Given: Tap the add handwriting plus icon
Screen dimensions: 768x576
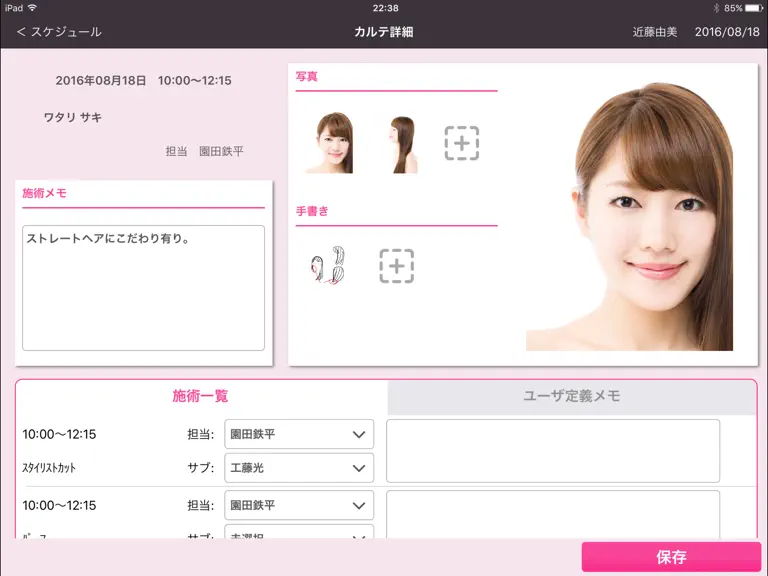Looking at the screenshot, I should click(x=397, y=266).
